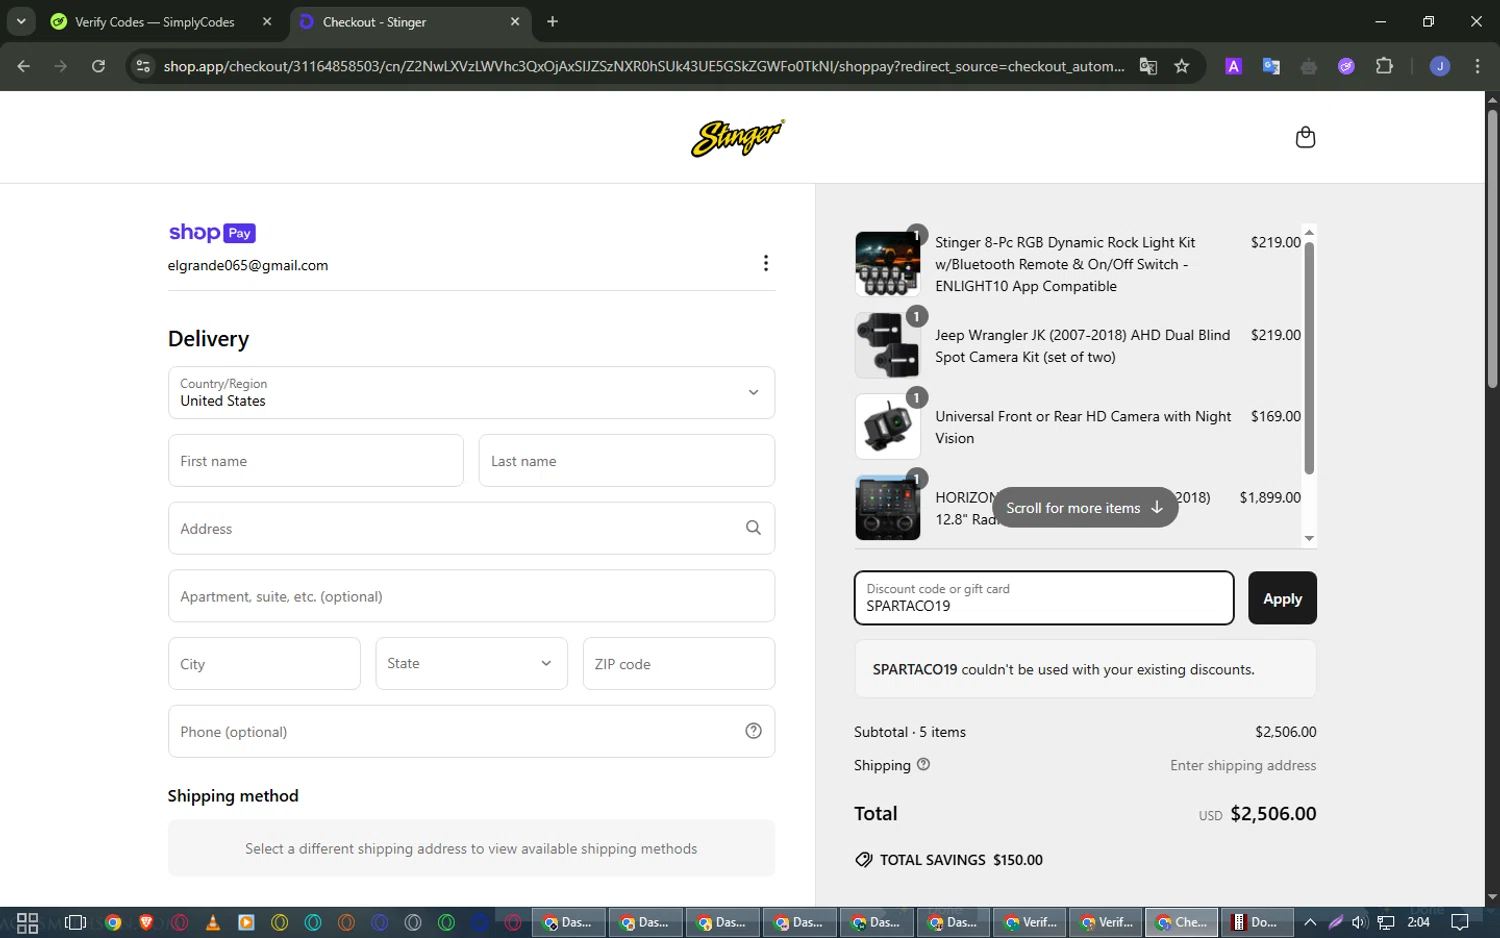Open the tab search dropdown arrow

tap(20, 21)
